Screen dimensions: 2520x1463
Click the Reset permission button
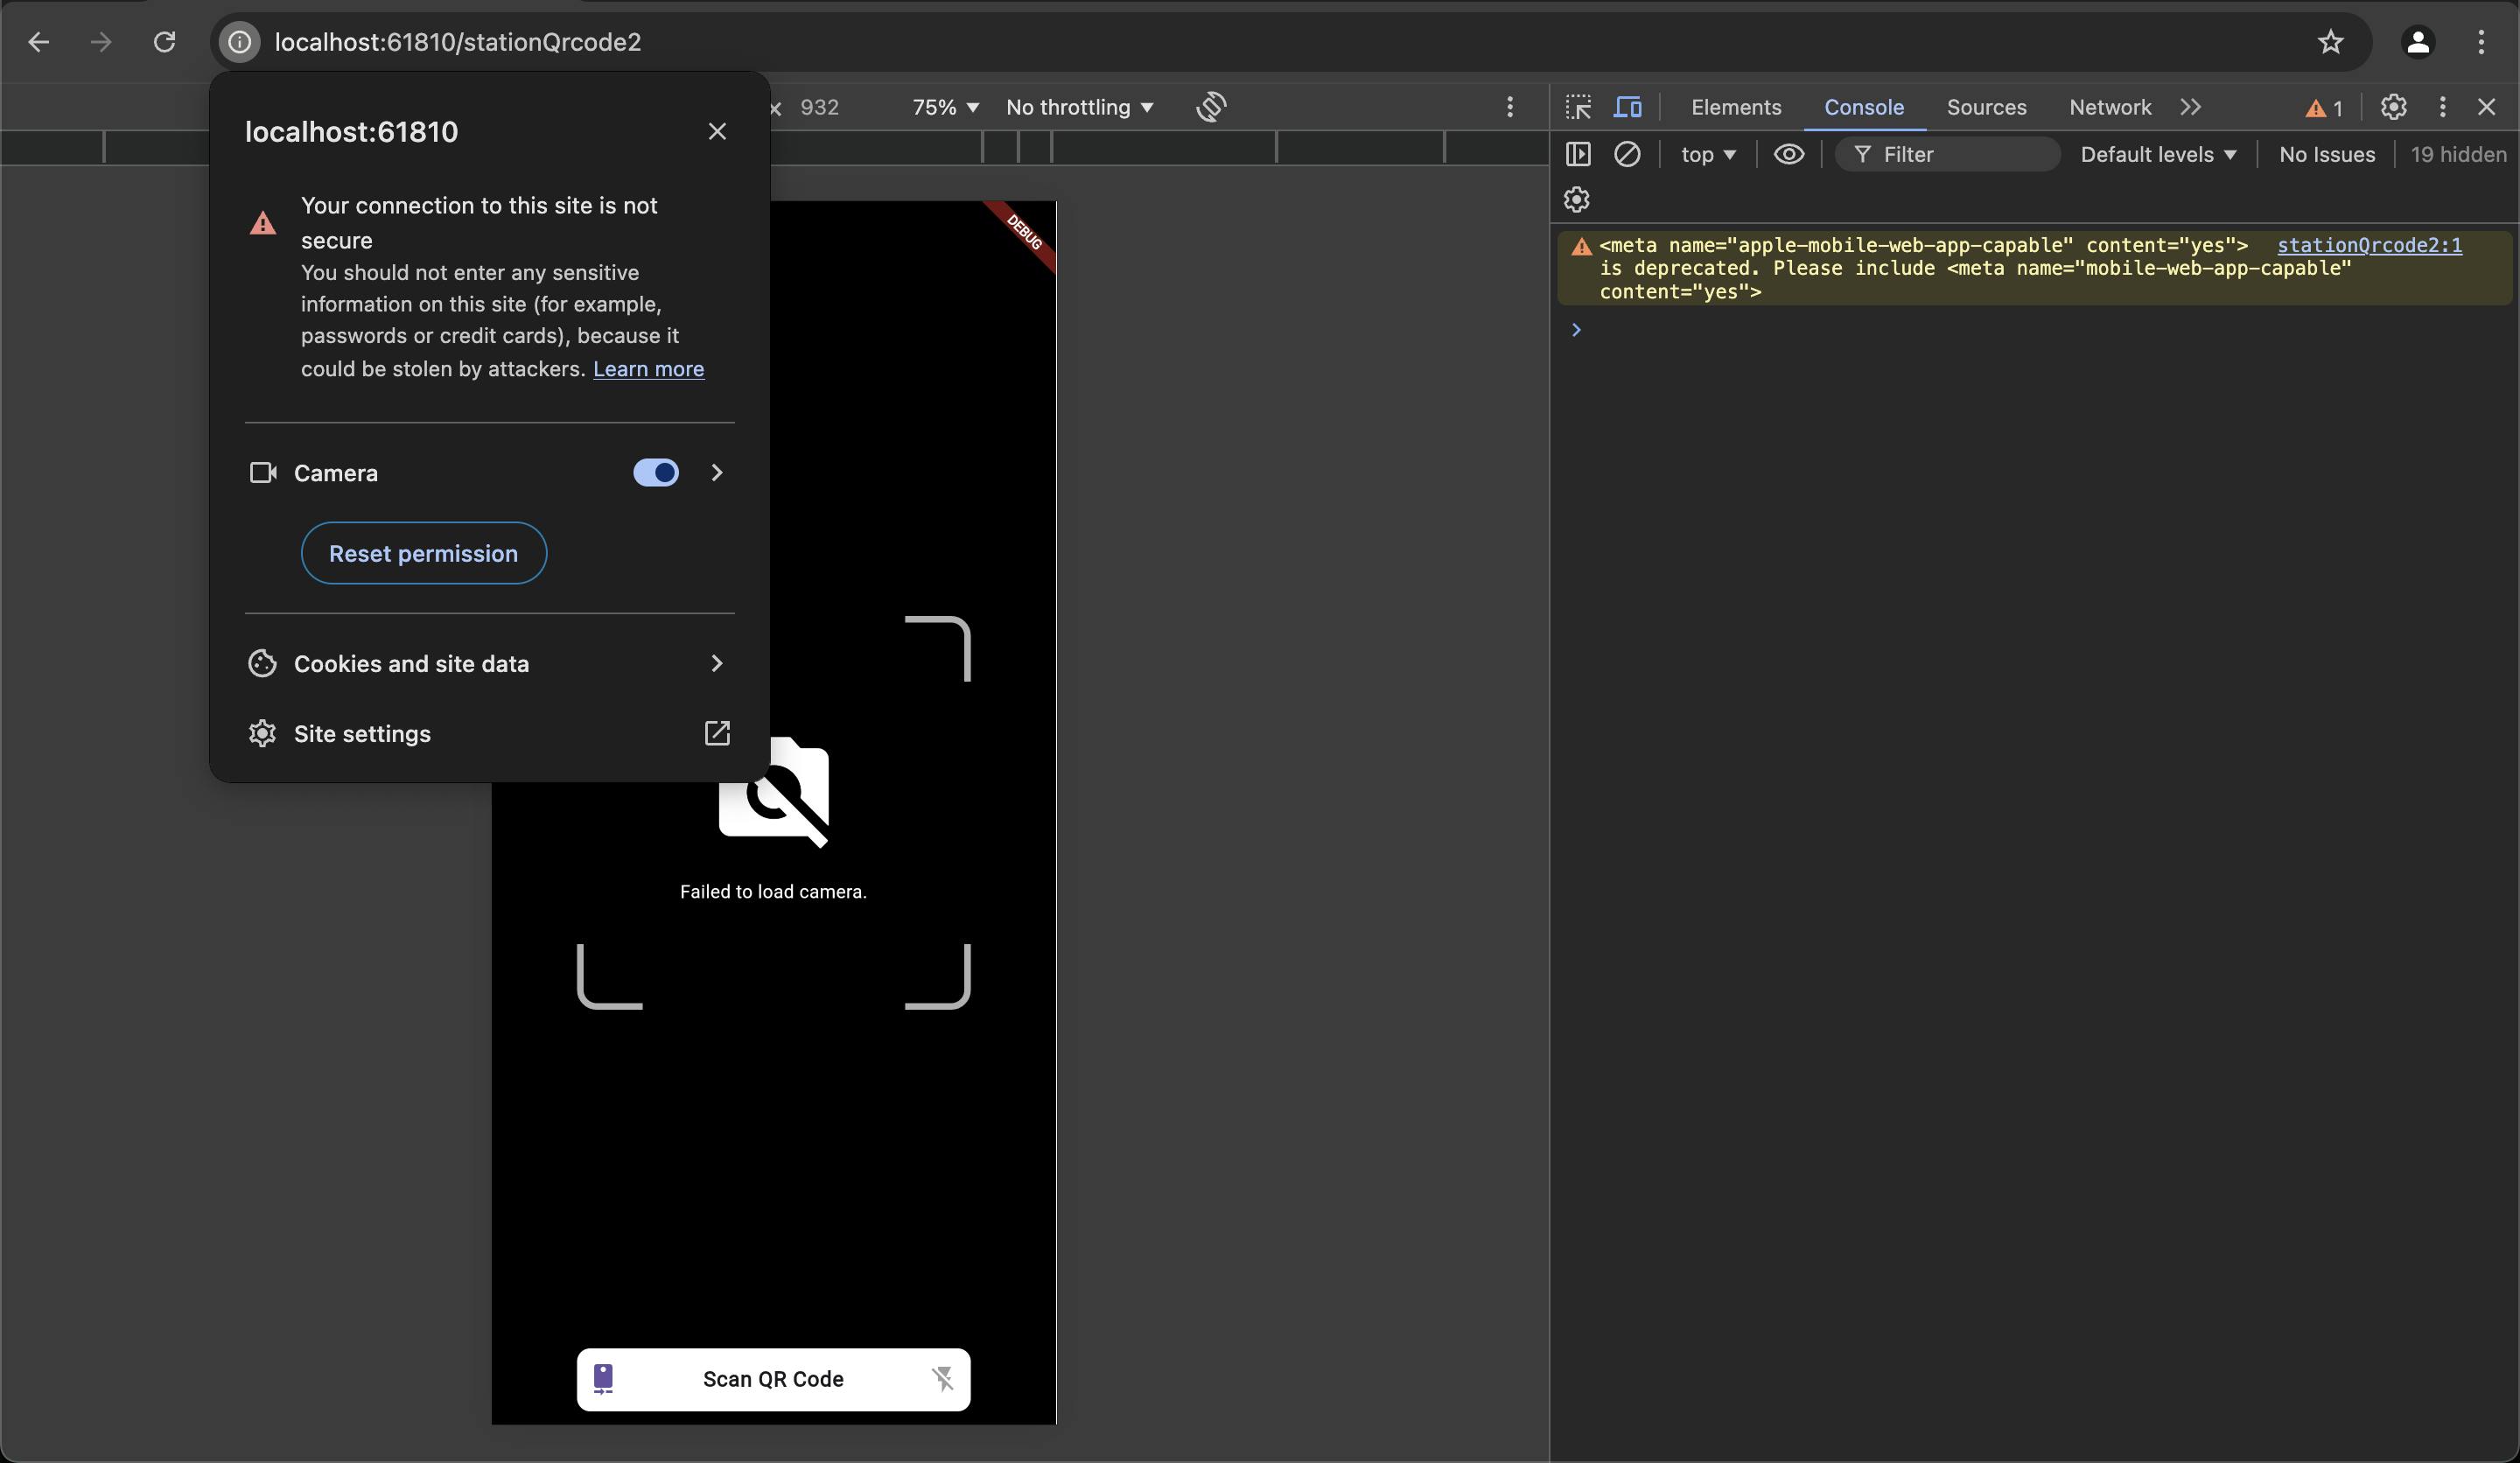423,553
